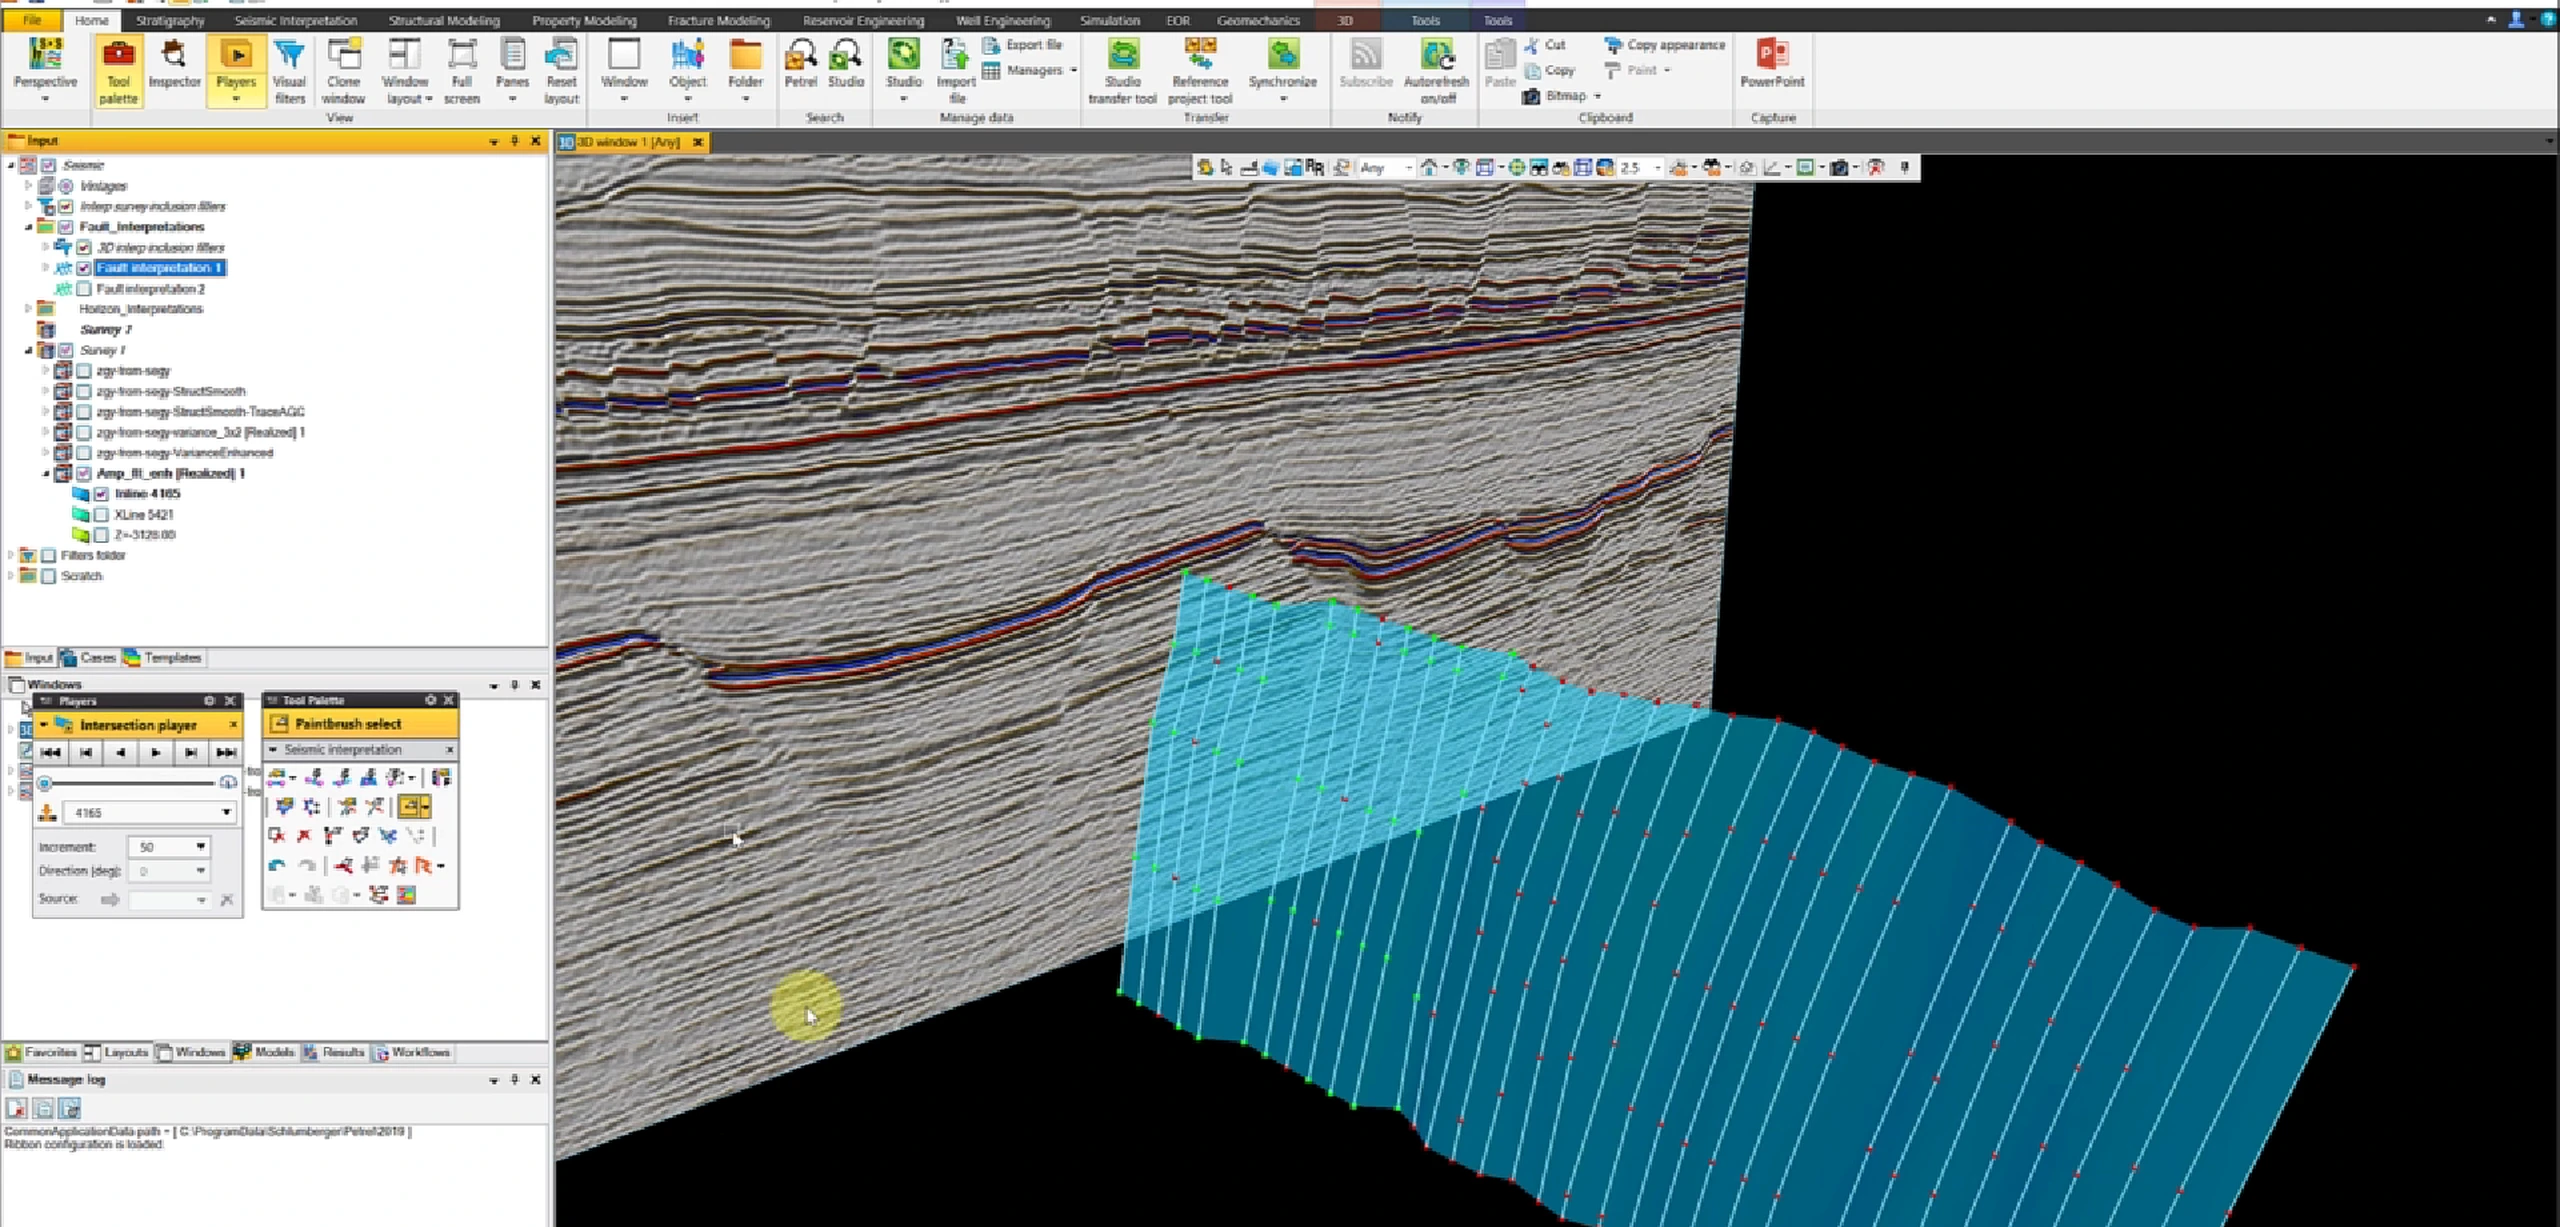Viewport: 2560px width, 1227px height.
Task: Toggle the Players panel button
Action: [x=236, y=70]
